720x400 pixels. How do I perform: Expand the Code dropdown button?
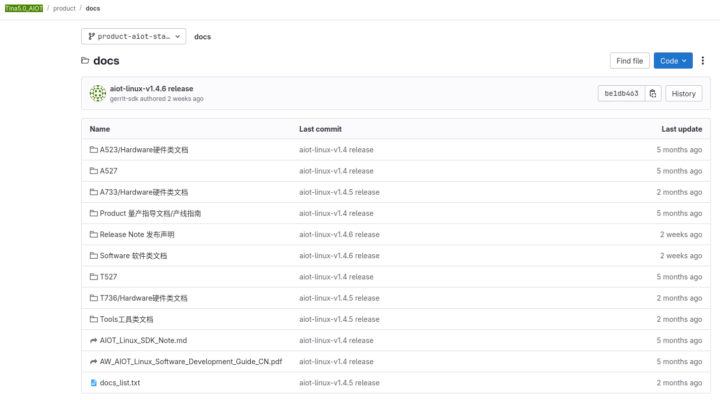[673, 61]
